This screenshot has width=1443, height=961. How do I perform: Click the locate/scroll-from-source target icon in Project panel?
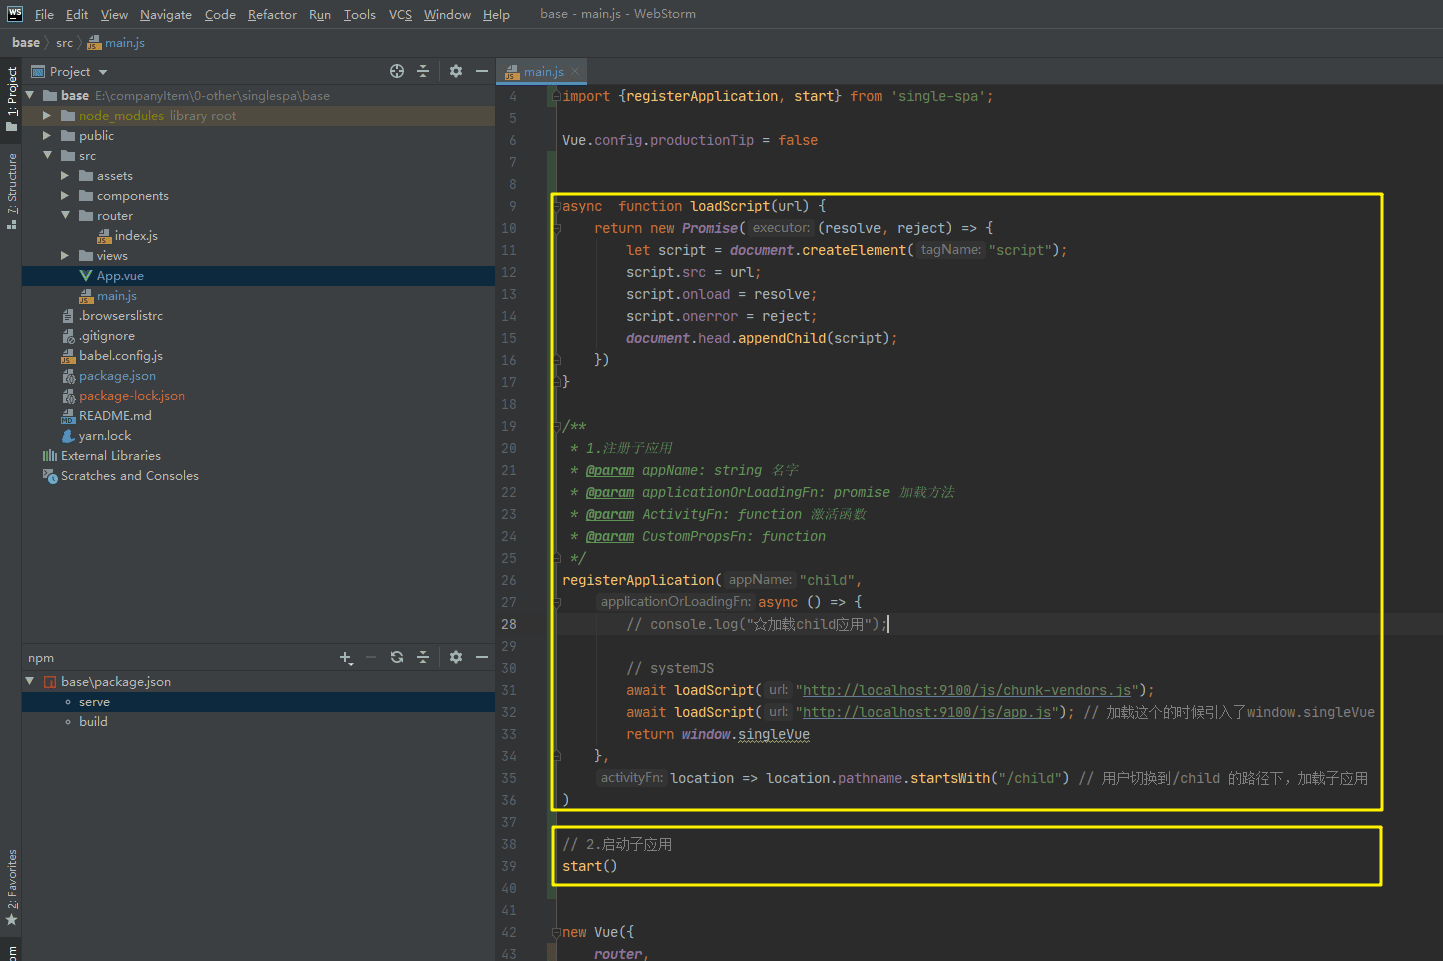tap(397, 71)
